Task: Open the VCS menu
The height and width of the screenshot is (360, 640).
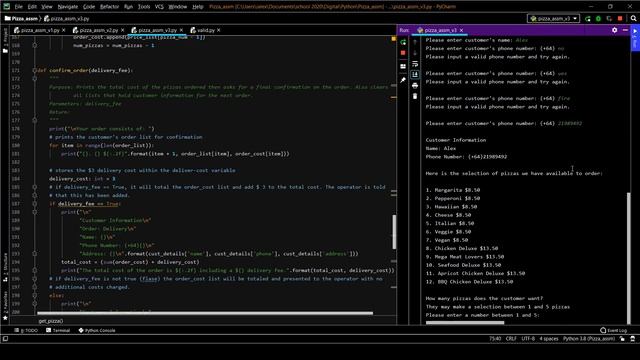Action: point(159,7)
